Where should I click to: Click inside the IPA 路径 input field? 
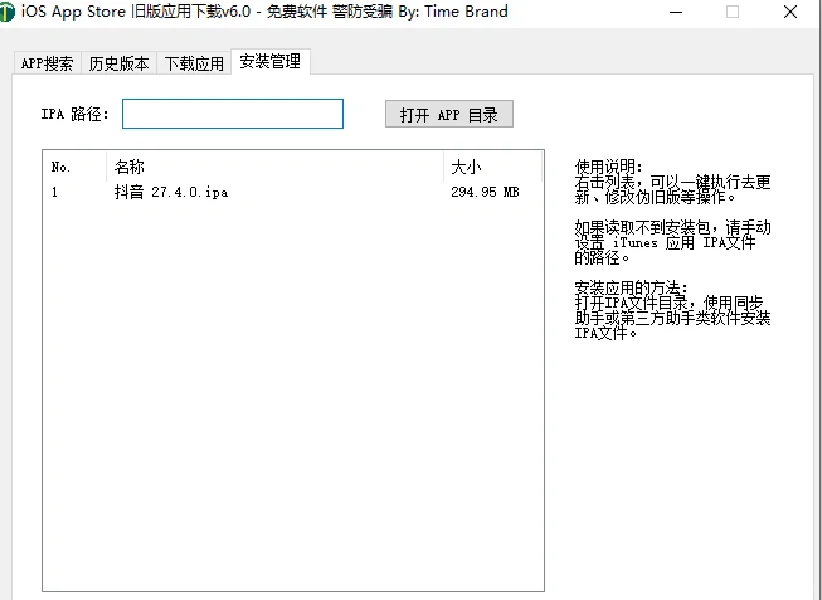[232, 114]
